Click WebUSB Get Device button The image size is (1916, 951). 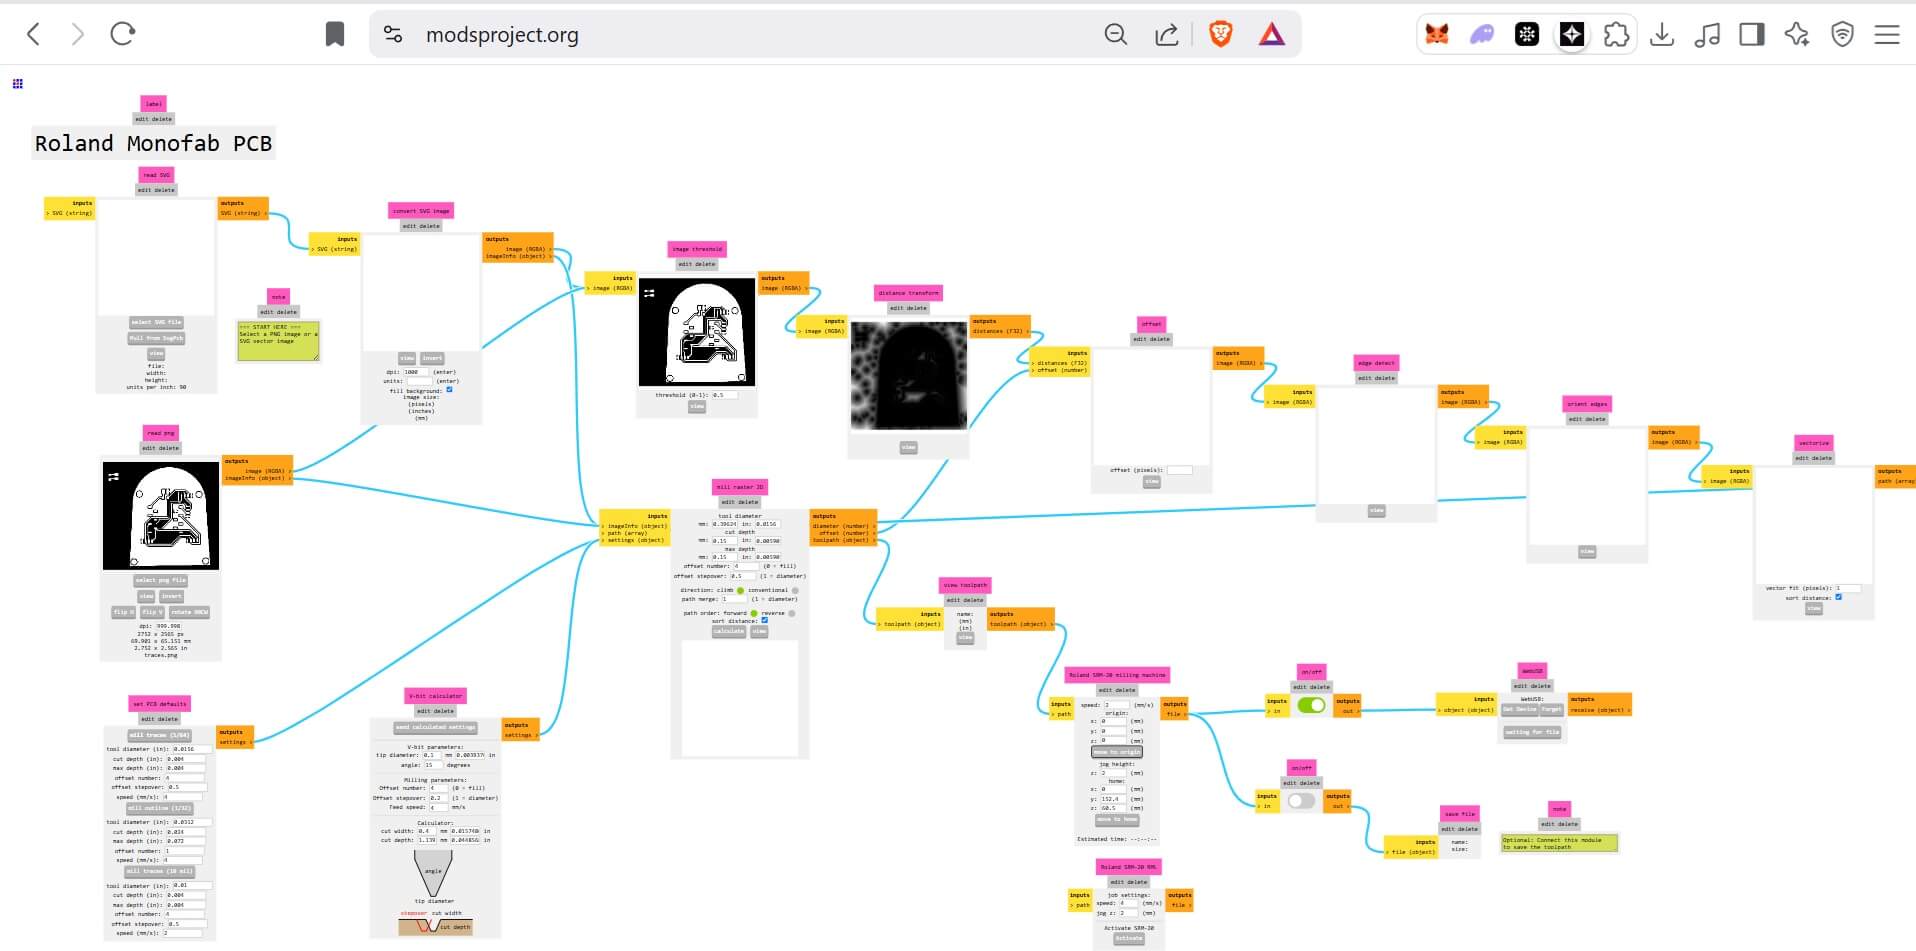tap(1519, 709)
